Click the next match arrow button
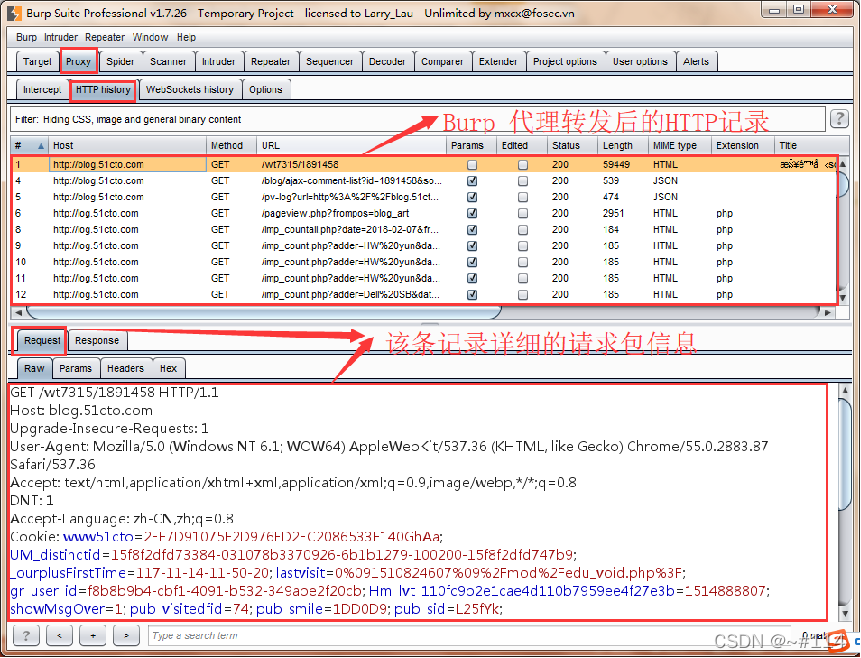The image size is (861, 658). click(126, 635)
